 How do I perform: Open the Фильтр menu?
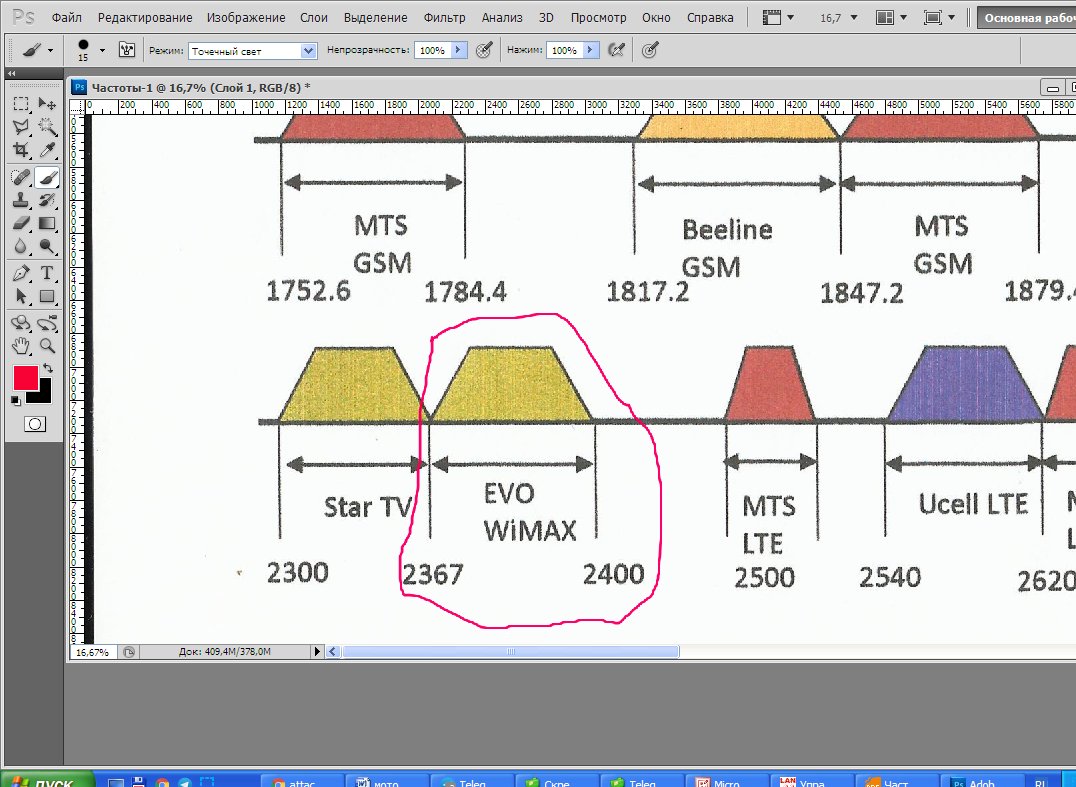[x=444, y=18]
